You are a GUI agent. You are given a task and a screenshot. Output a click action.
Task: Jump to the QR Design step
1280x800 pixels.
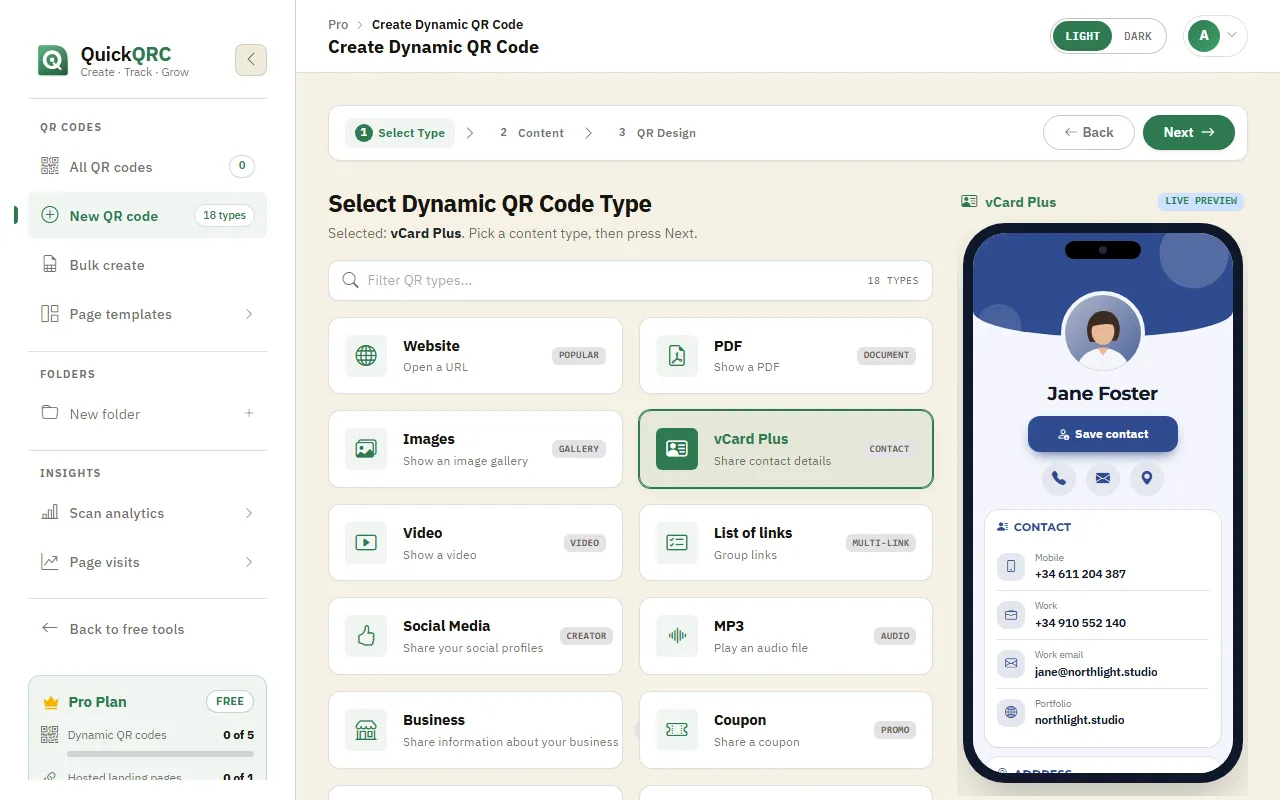(657, 133)
